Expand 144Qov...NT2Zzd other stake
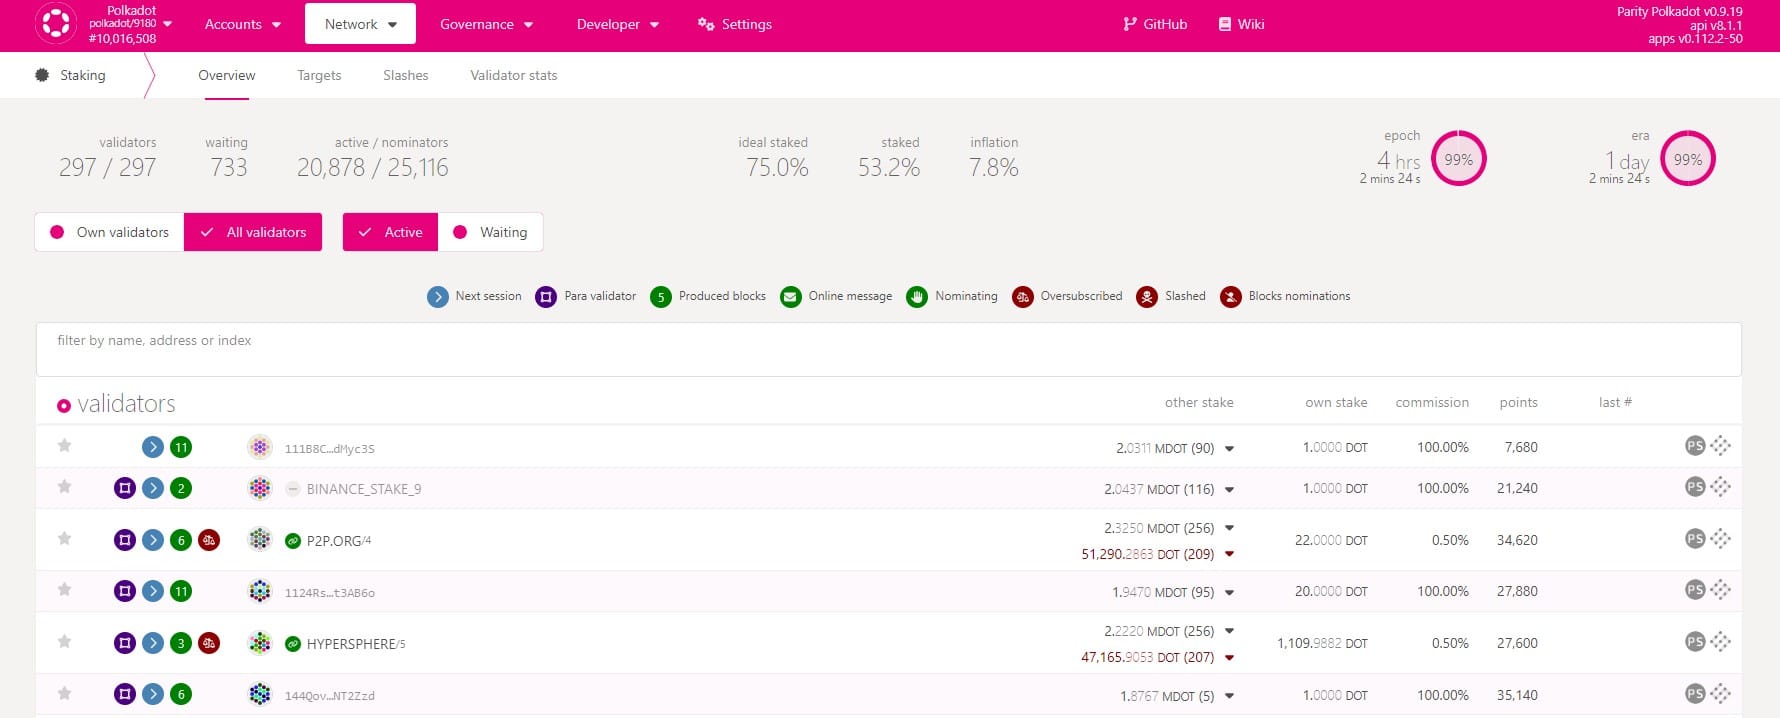1780x718 pixels. (x=1229, y=696)
